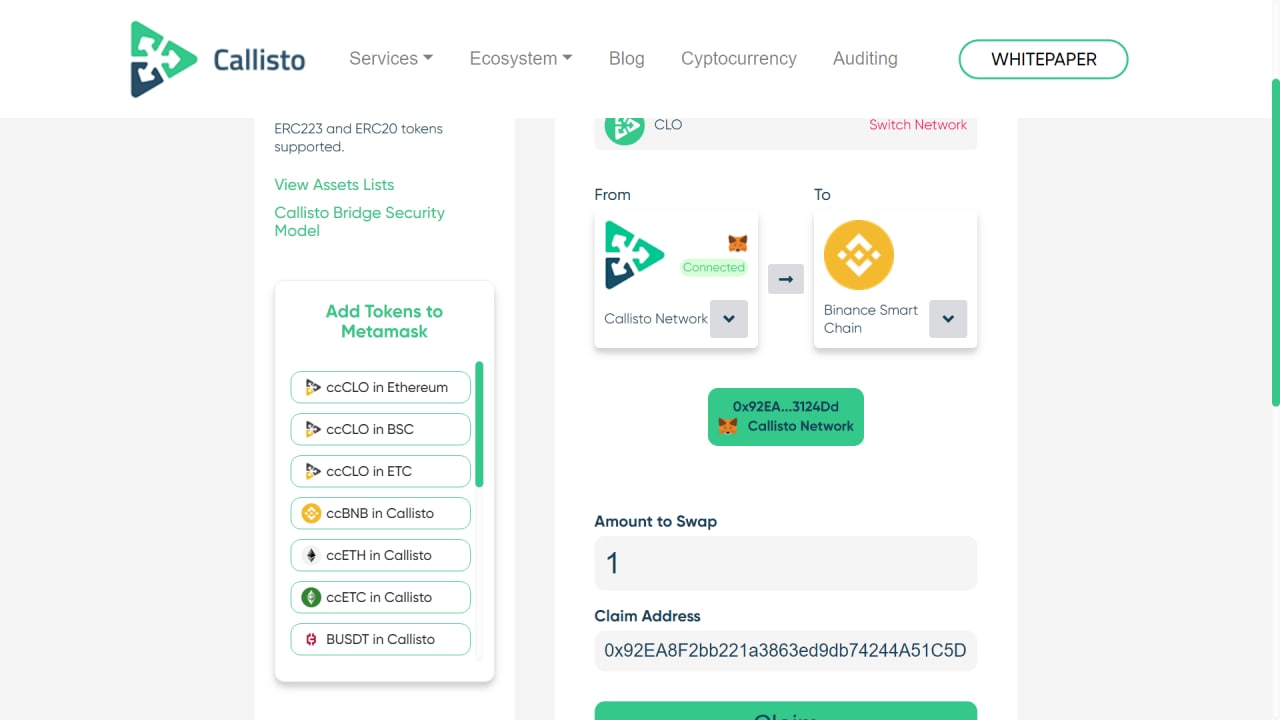This screenshot has width=1280, height=720.
Task: Click the Amount to Swap label
Action: pos(655,521)
